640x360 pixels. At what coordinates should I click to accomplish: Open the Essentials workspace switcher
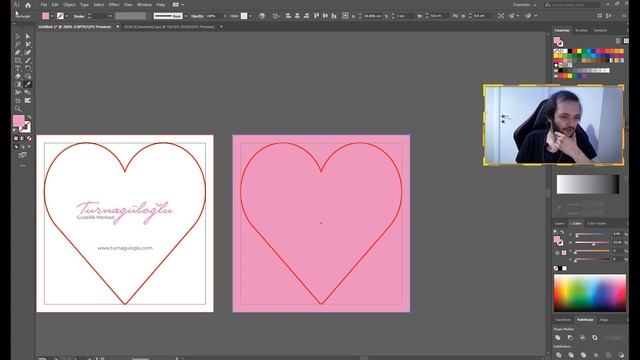524,5
